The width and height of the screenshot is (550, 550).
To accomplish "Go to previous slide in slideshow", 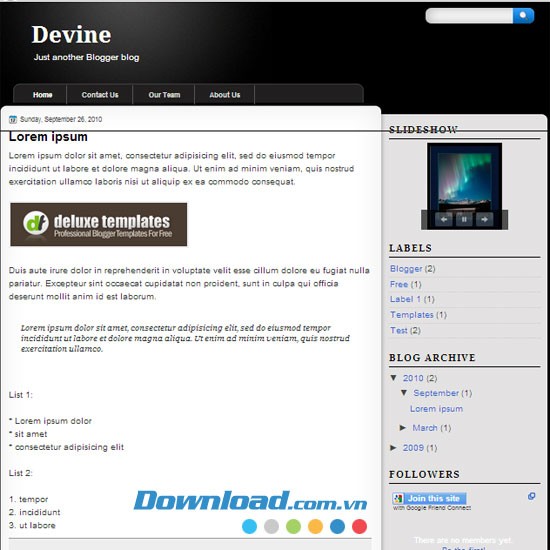I will pyautogui.click(x=444, y=220).
